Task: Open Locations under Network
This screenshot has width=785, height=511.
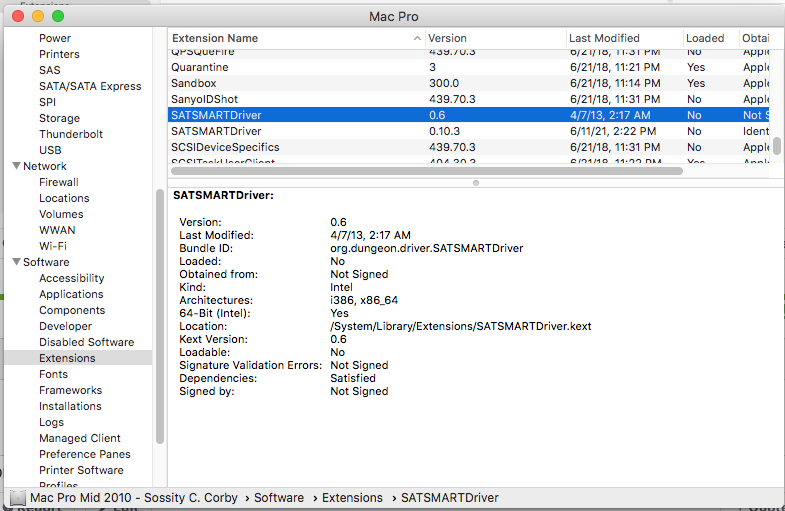Action: point(64,198)
